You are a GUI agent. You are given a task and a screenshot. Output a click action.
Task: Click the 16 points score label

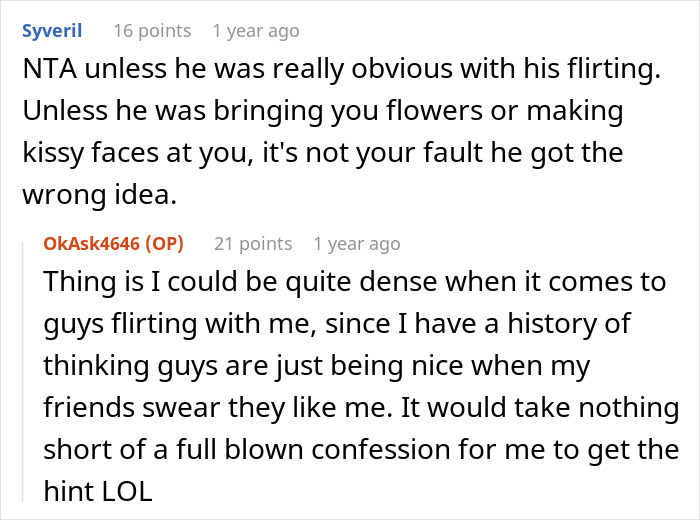tap(152, 31)
